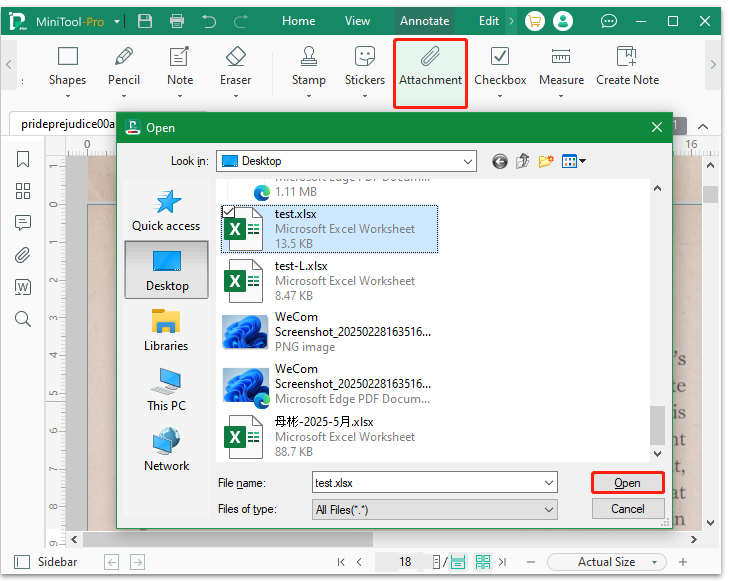The image size is (730, 583).
Task: Expand the Measure tool dropdown arrow
Action: click(561, 96)
